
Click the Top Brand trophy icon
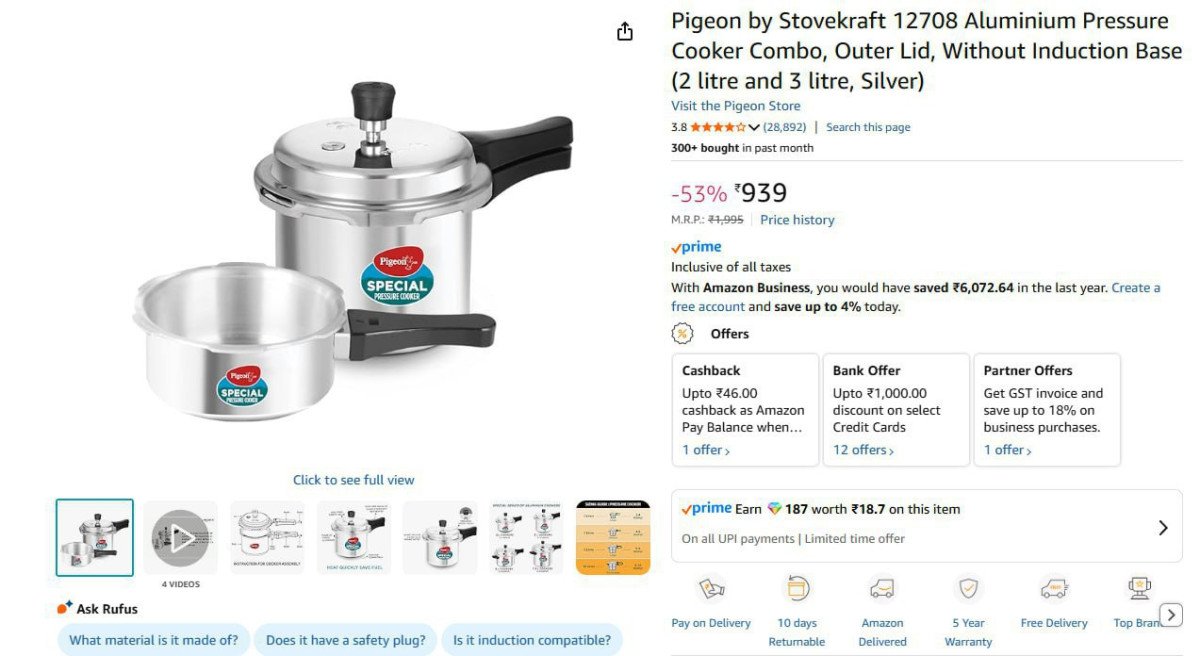pyautogui.click(x=1138, y=590)
